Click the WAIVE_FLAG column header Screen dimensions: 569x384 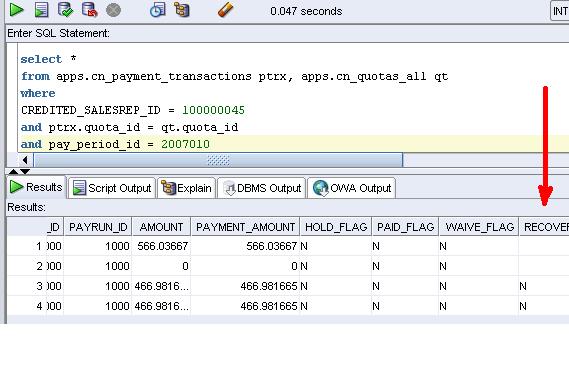(x=479, y=227)
